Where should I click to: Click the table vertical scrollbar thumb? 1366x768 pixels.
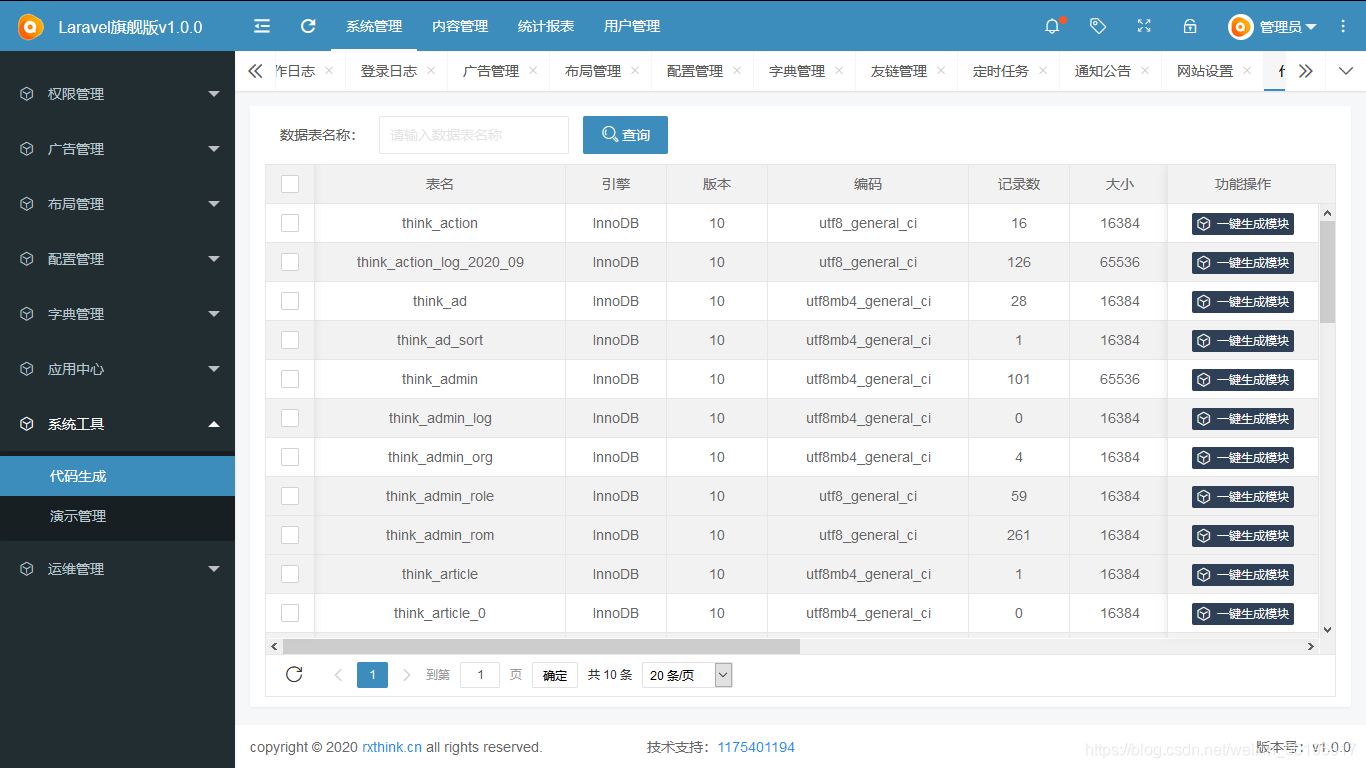pyautogui.click(x=1327, y=271)
